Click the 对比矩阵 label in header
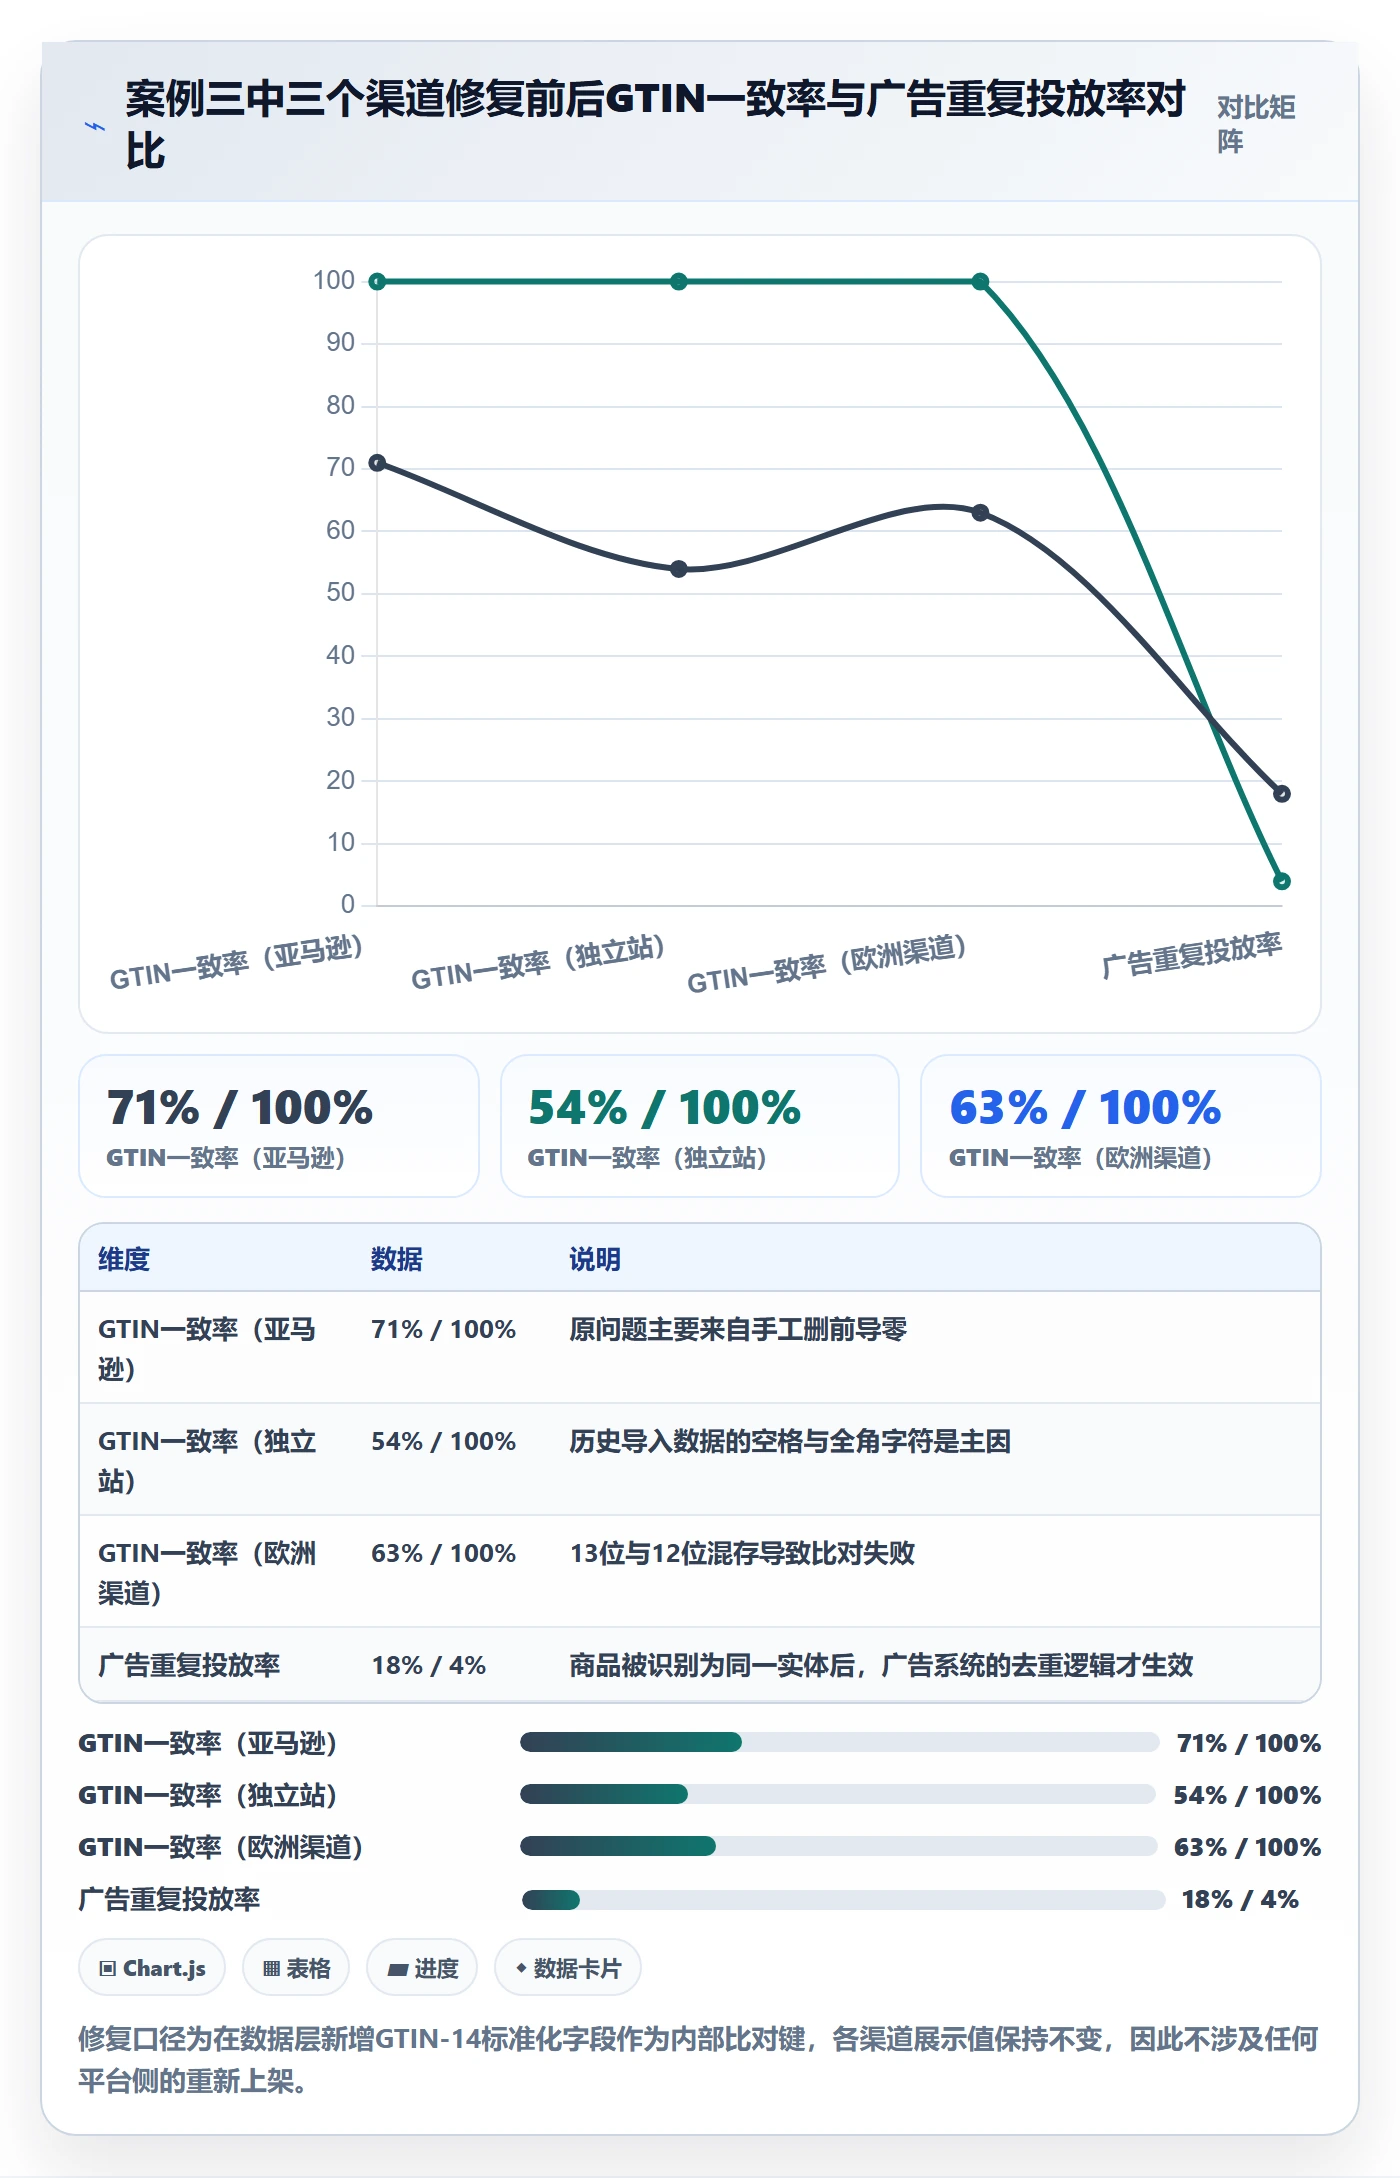 1256,124
